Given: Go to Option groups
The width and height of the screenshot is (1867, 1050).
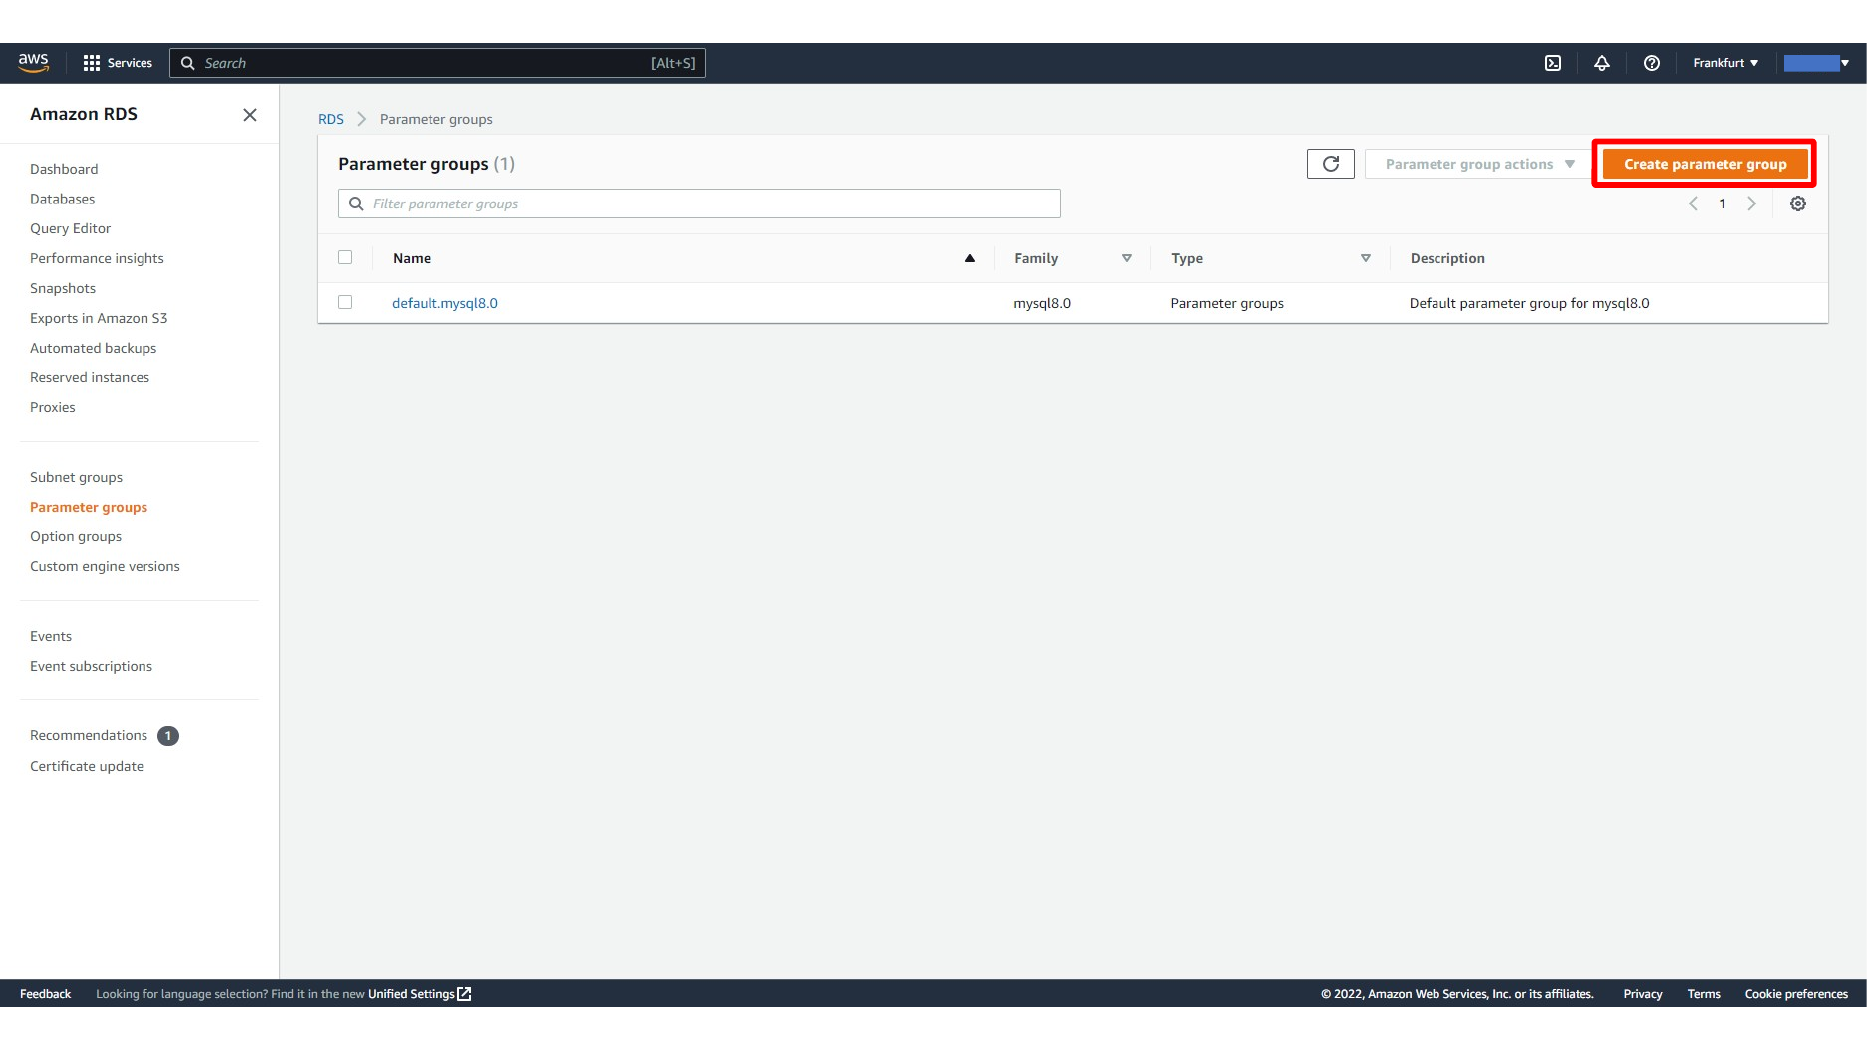Looking at the screenshot, I should click(76, 536).
